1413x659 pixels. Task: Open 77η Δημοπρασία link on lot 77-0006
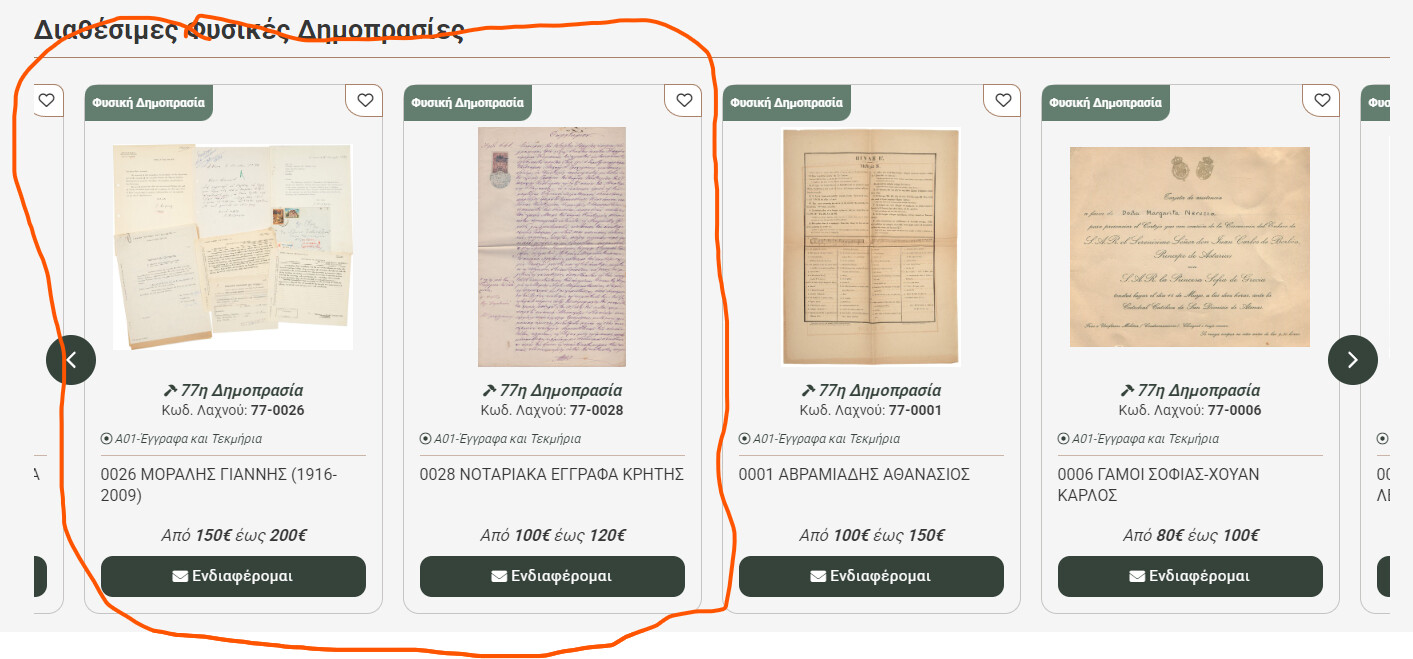coord(1190,390)
